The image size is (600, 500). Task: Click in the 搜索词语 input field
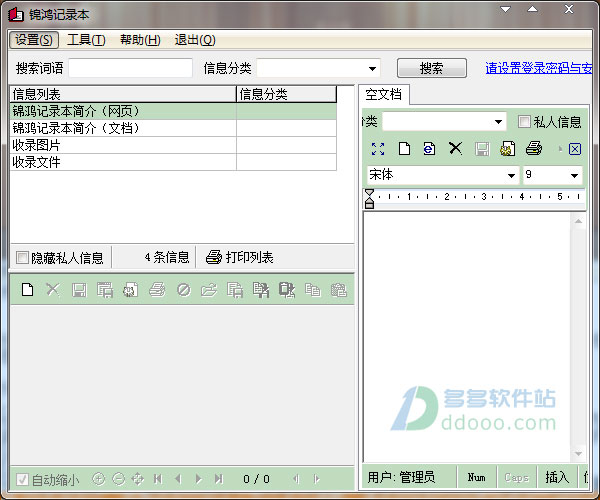[130, 68]
